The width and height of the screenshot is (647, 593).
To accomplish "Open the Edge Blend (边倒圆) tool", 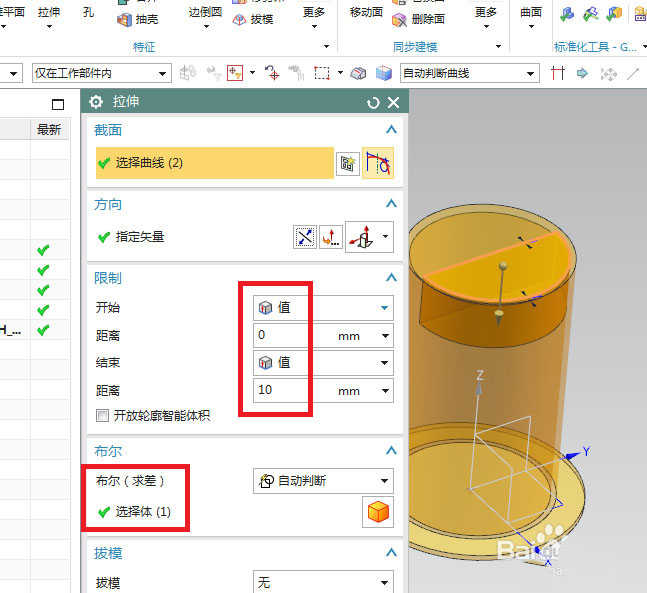I will click(x=205, y=17).
